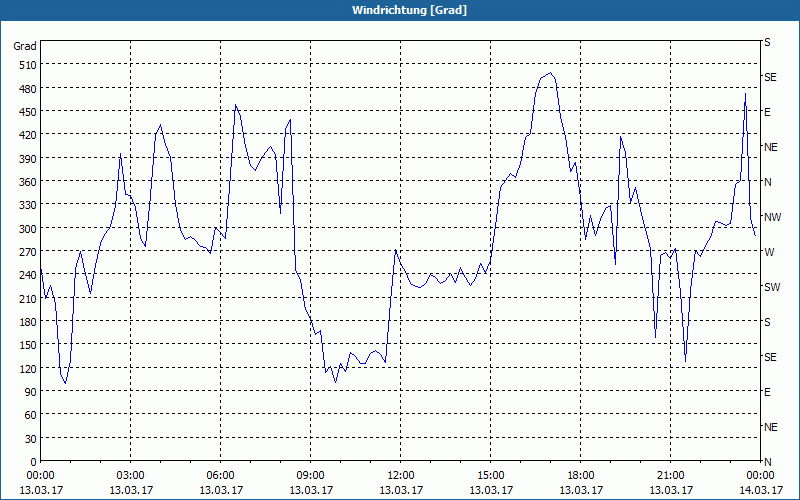Click the 21:00 time label
Viewport: 800px width, 500px height.
coord(670,475)
